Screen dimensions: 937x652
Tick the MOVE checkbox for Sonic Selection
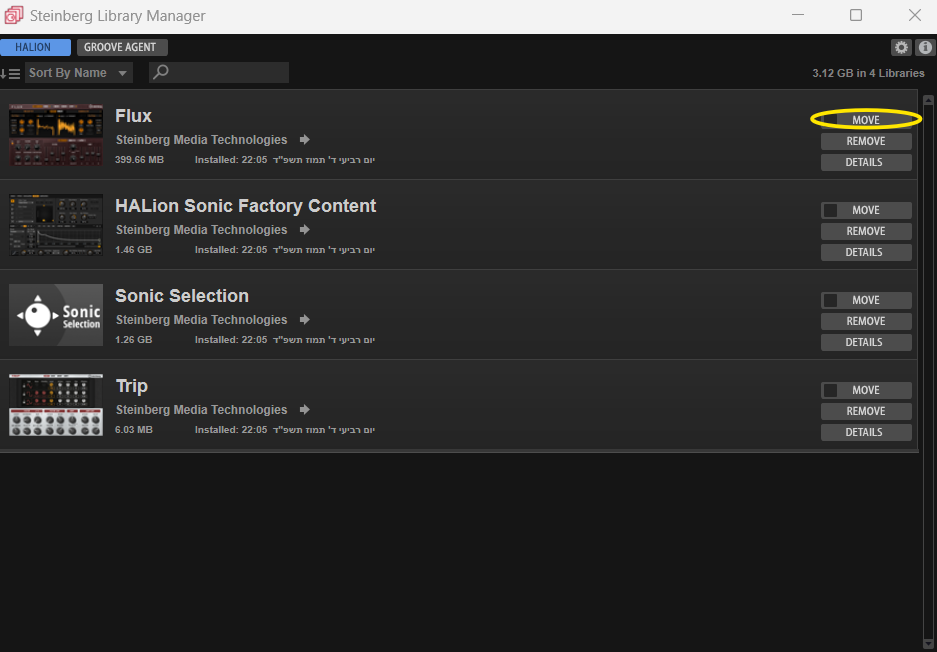pos(830,300)
